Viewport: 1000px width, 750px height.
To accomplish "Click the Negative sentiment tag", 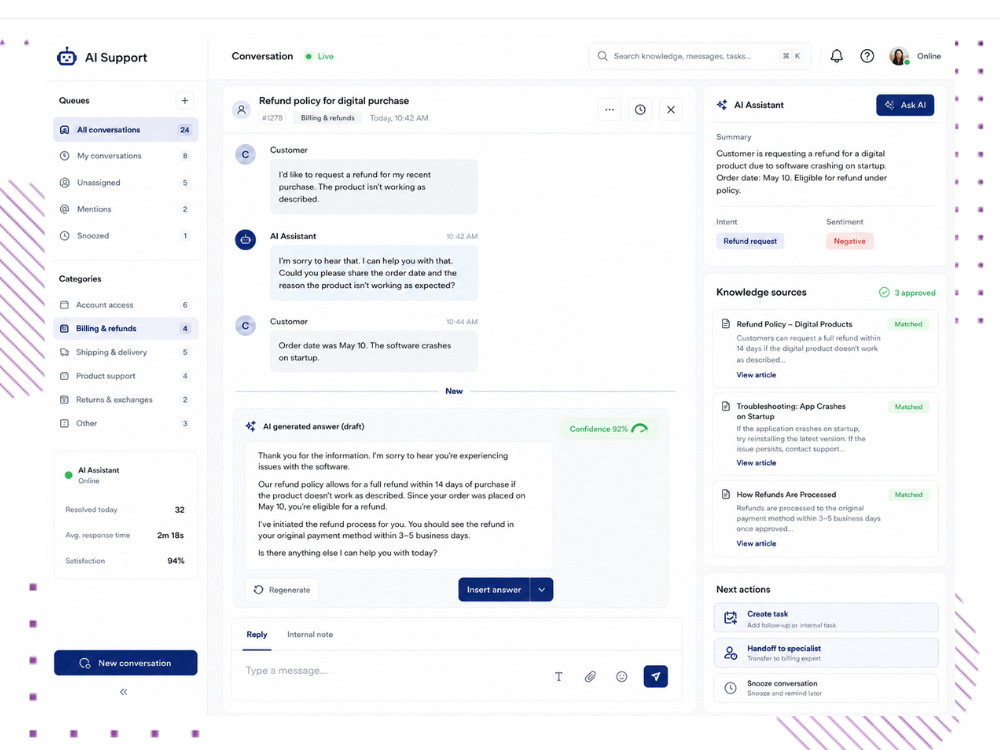I will [849, 241].
